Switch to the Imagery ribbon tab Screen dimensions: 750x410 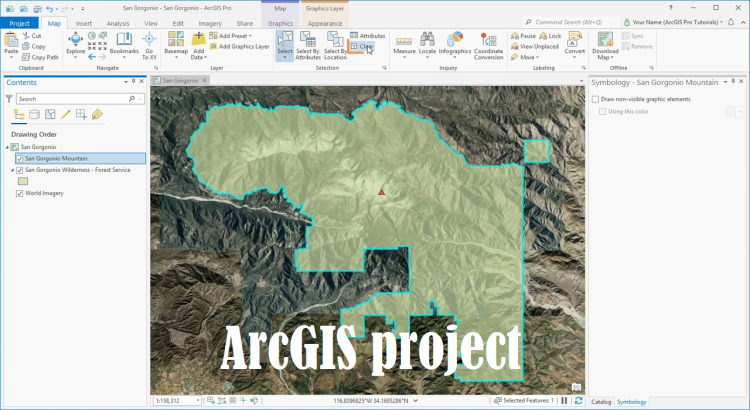tap(210, 23)
